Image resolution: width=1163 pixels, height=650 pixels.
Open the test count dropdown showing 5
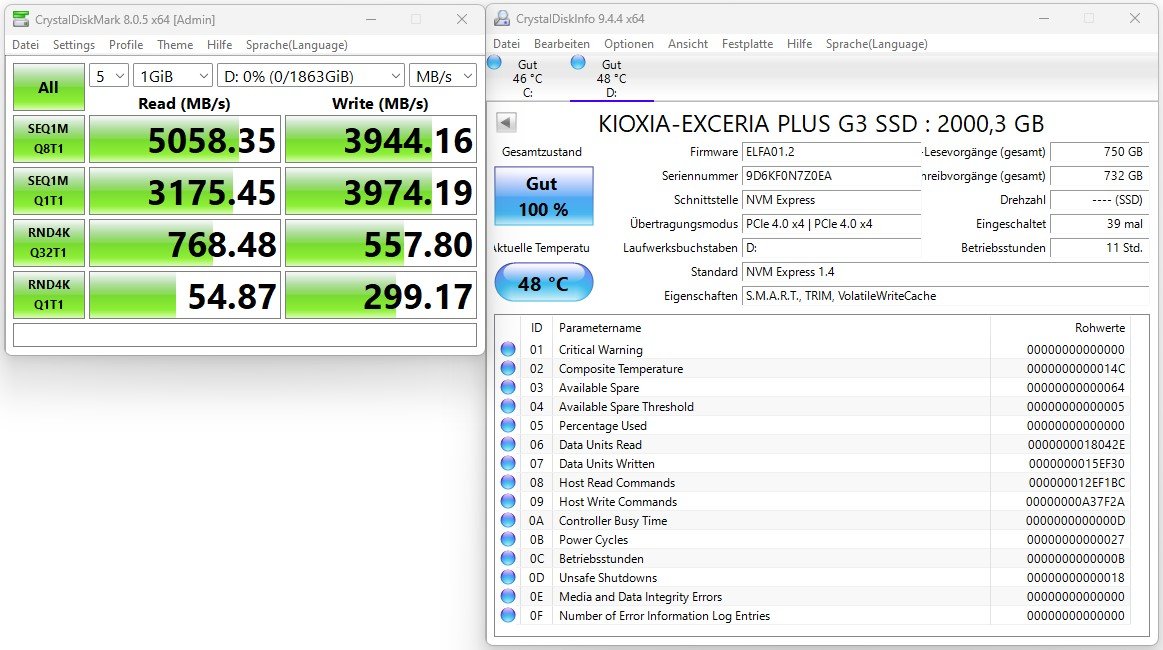[108, 75]
